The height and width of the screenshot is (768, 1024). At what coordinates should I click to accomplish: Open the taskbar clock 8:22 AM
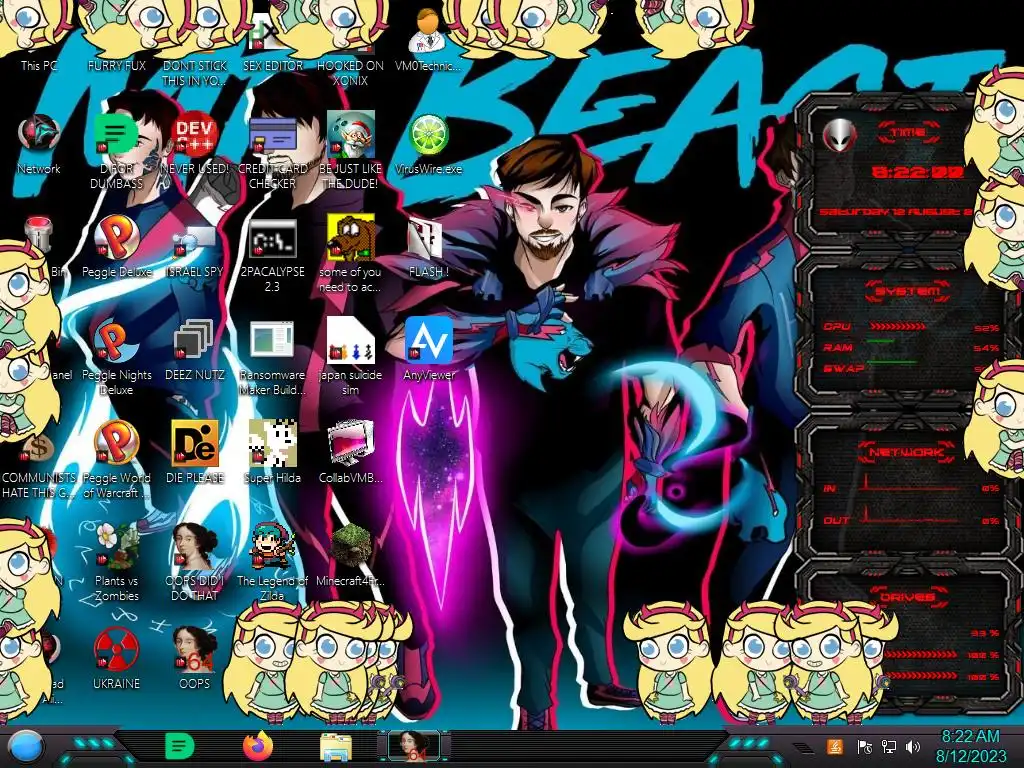[971, 746]
